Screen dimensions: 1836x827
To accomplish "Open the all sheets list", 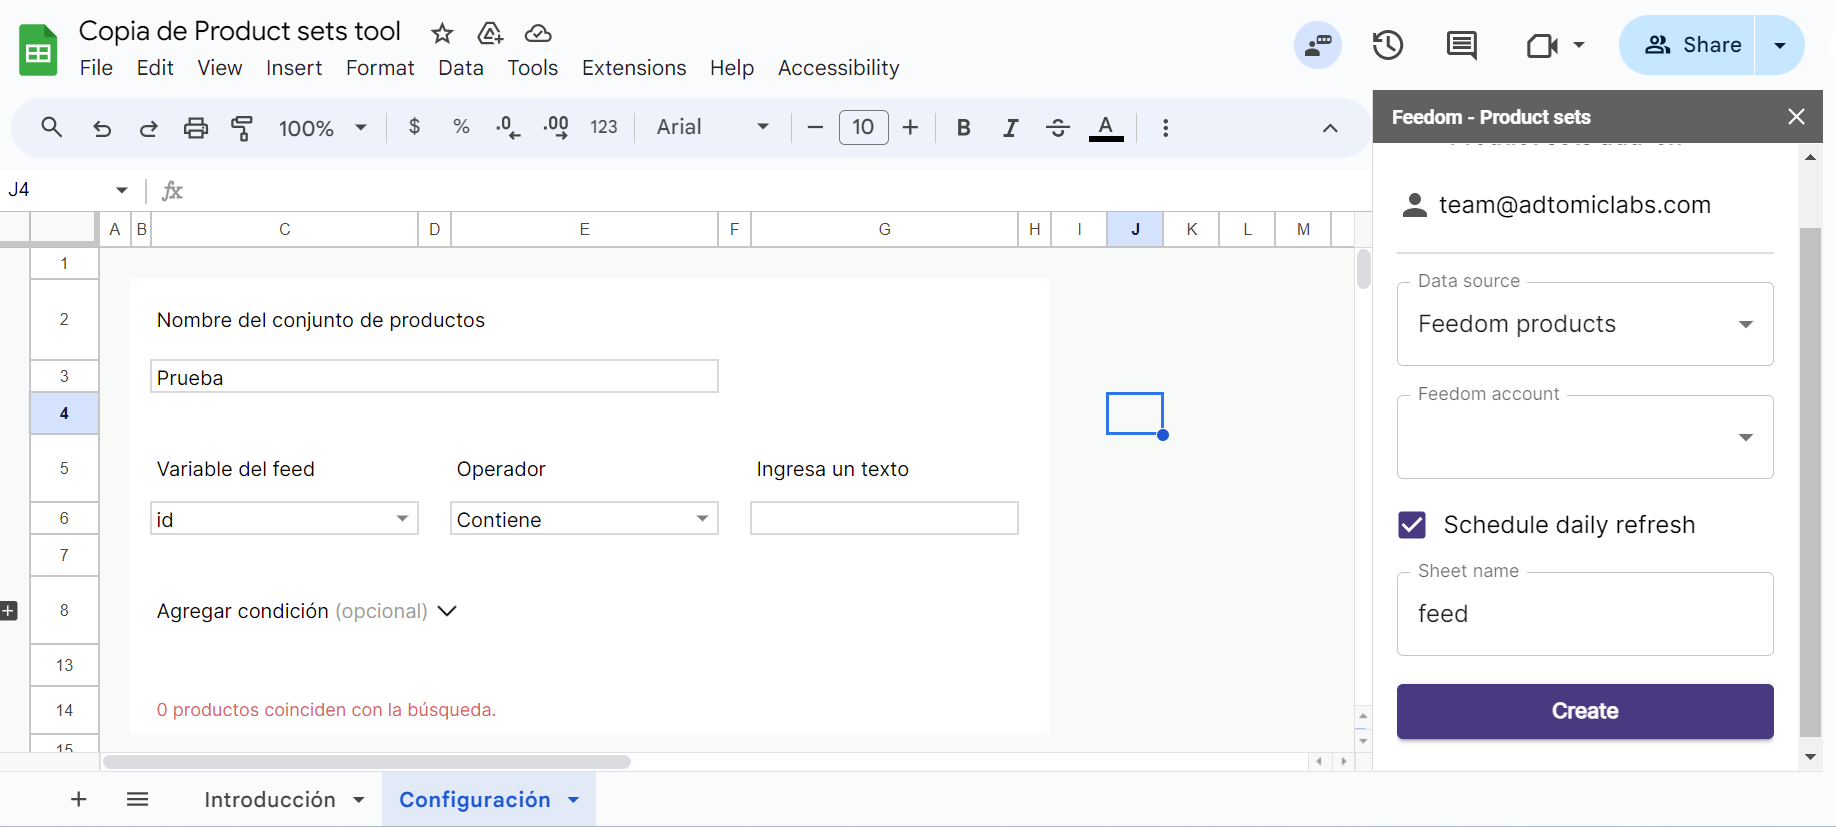I will 138,799.
